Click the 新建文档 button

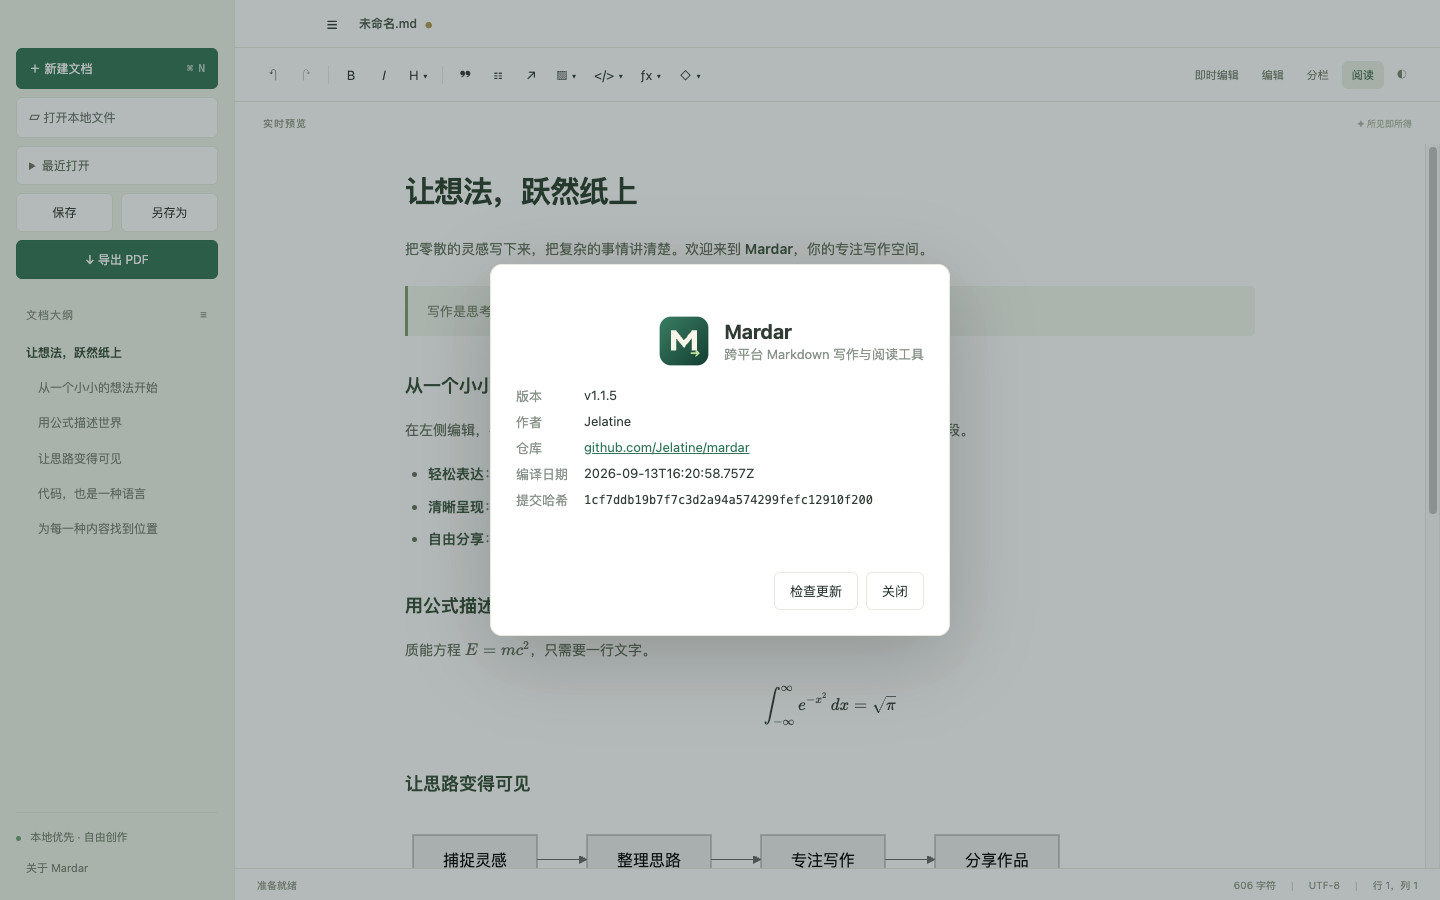[x=117, y=68]
